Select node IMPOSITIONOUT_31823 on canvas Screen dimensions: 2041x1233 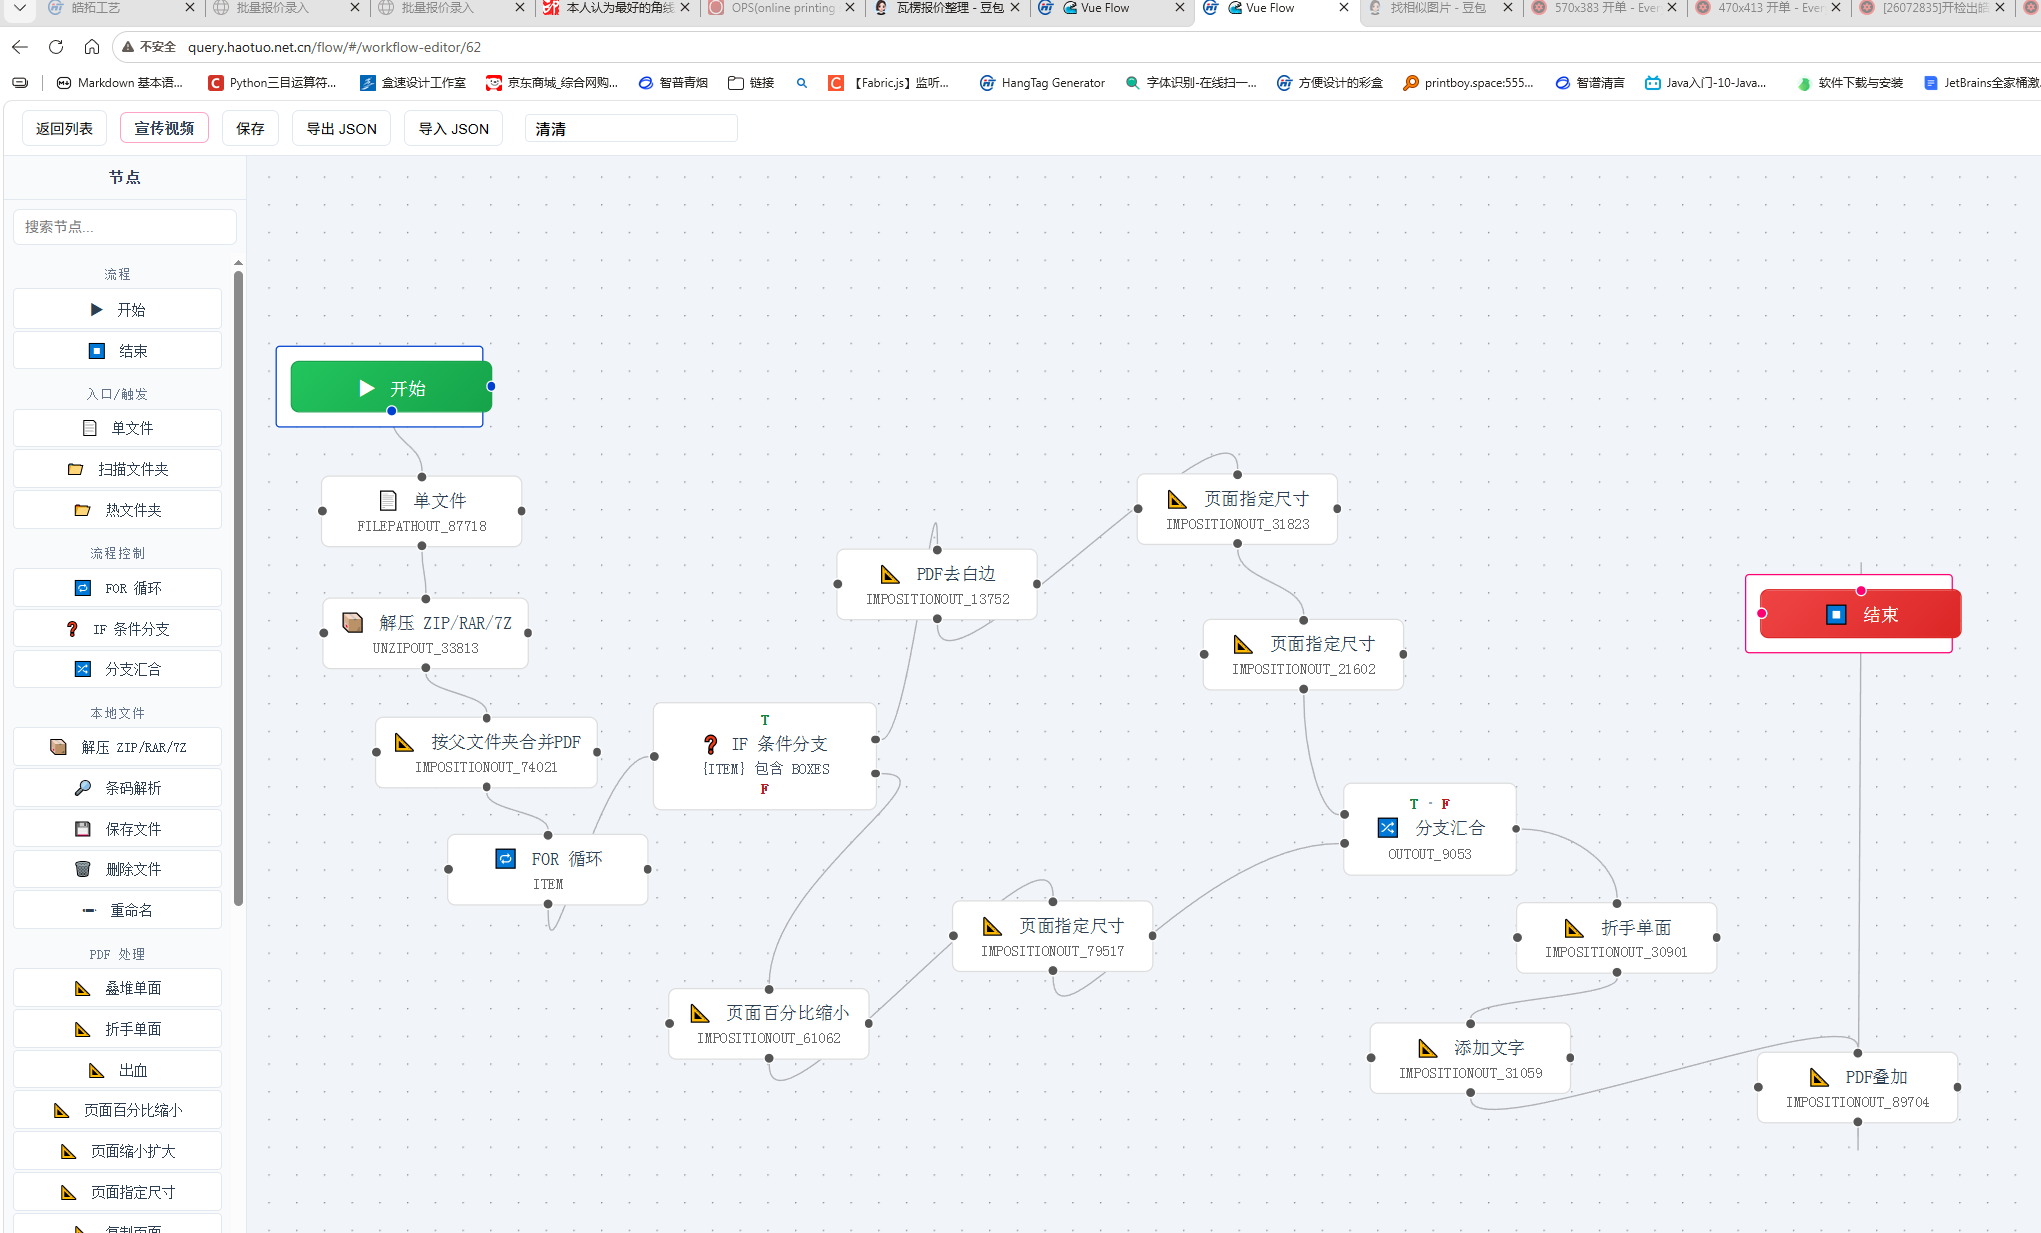[1238, 510]
